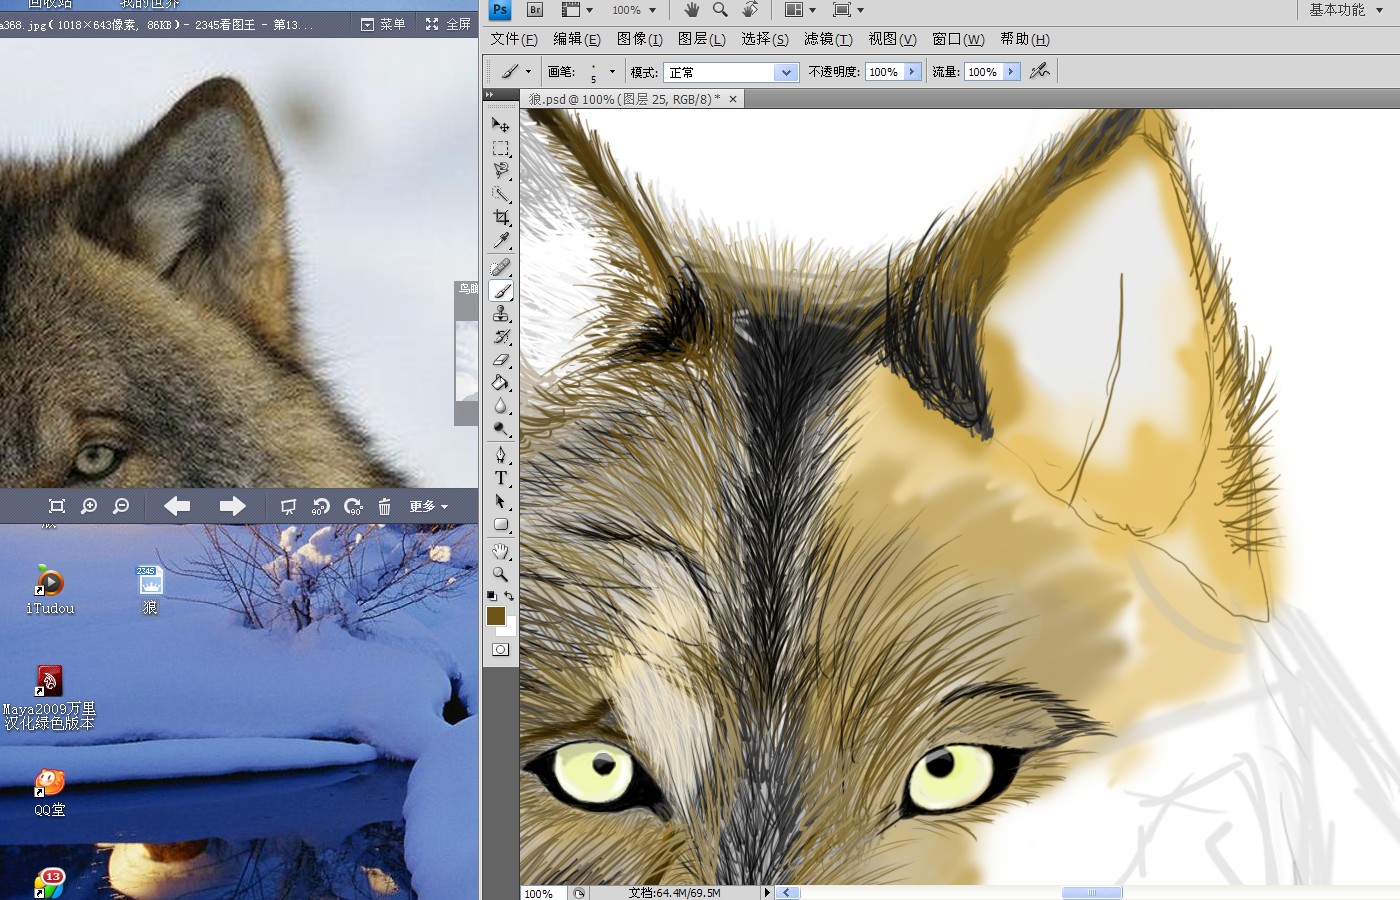Activate the Horizontal Type tool
Image resolution: width=1400 pixels, height=900 pixels.
point(501,478)
